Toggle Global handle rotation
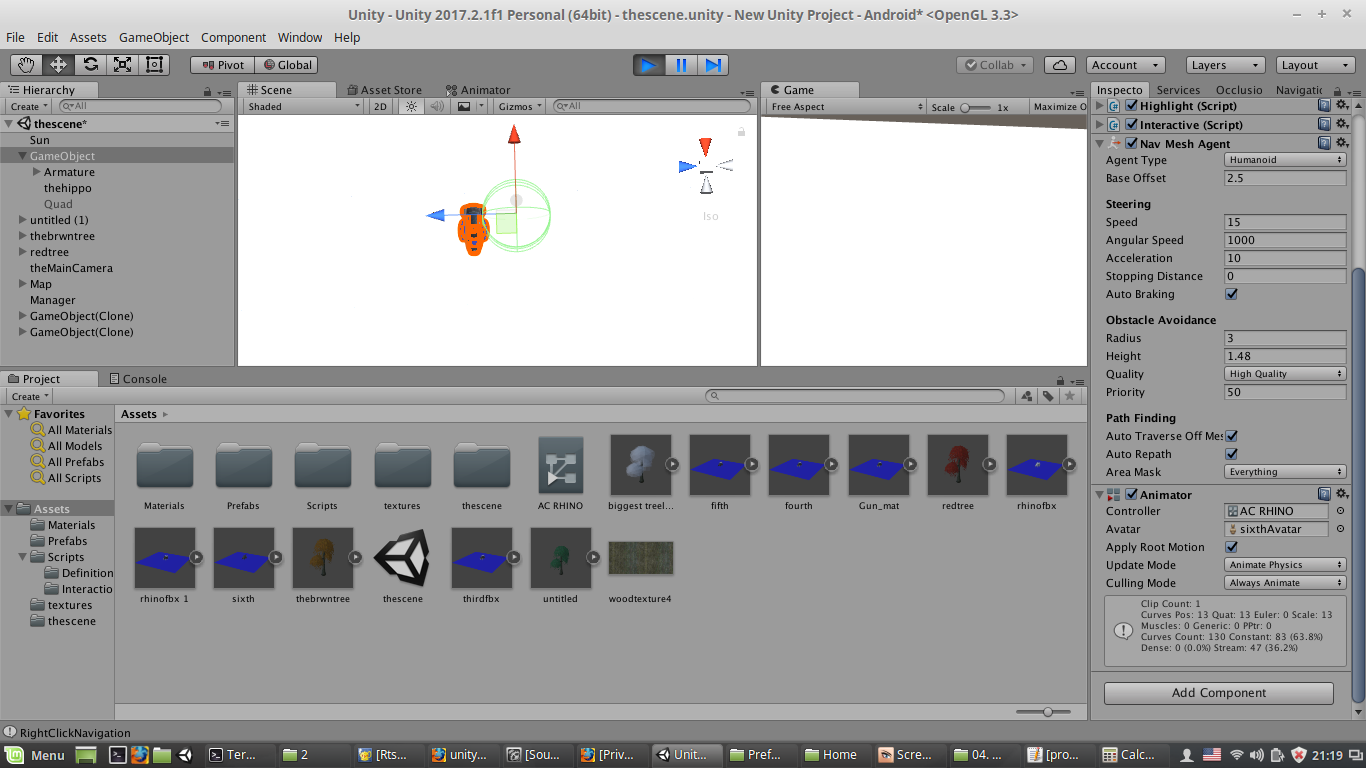 click(x=286, y=65)
